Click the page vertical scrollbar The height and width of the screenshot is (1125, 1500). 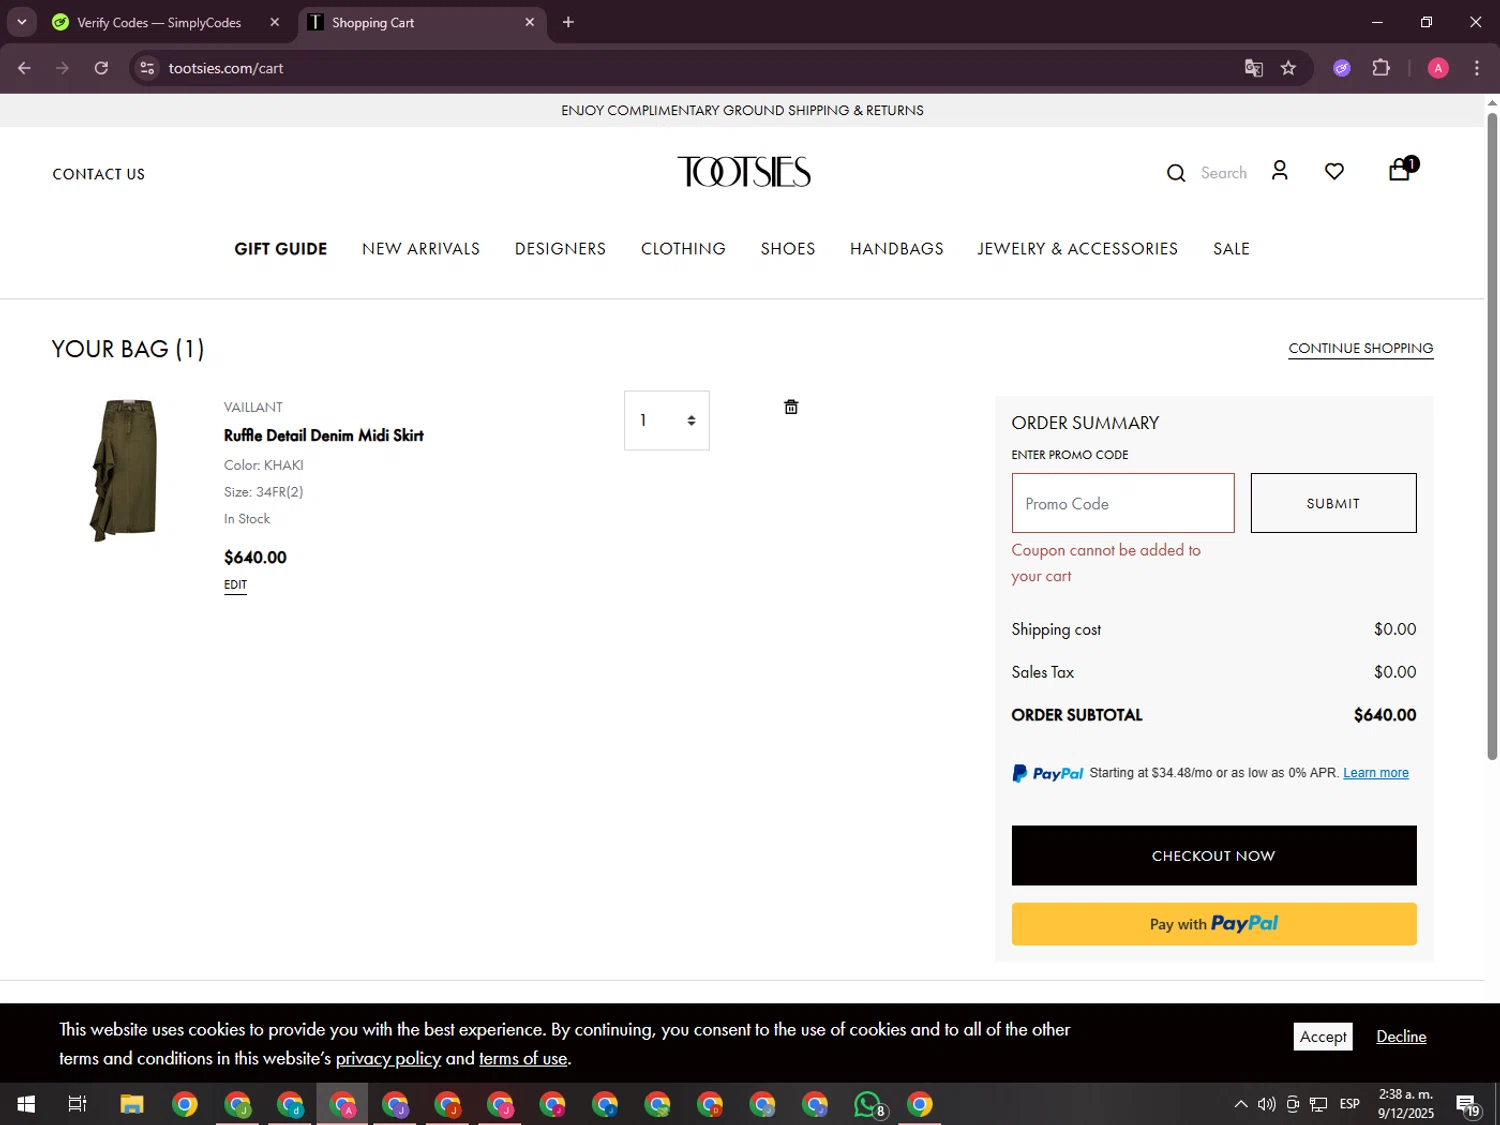pyautogui.click(x=1492, y=436)
